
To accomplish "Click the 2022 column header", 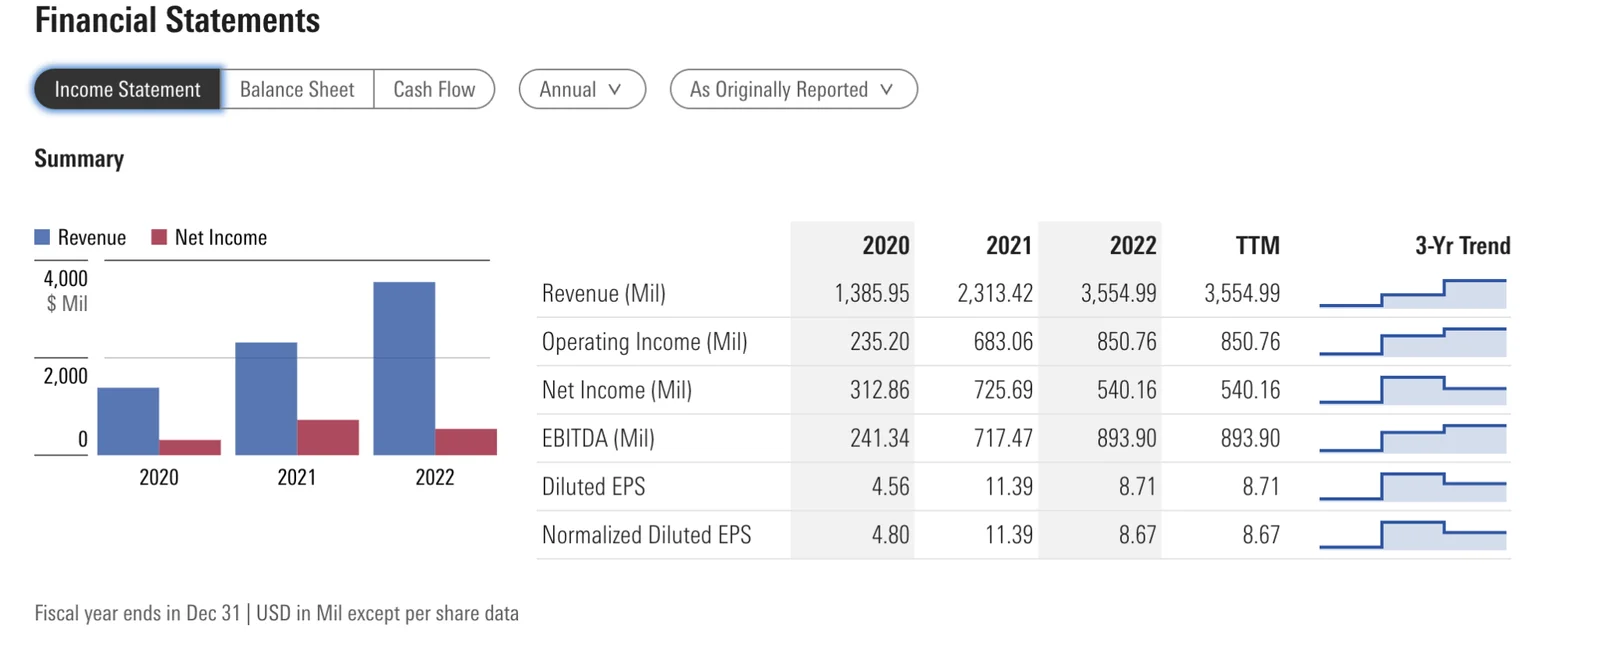I will coord(1132,245).
